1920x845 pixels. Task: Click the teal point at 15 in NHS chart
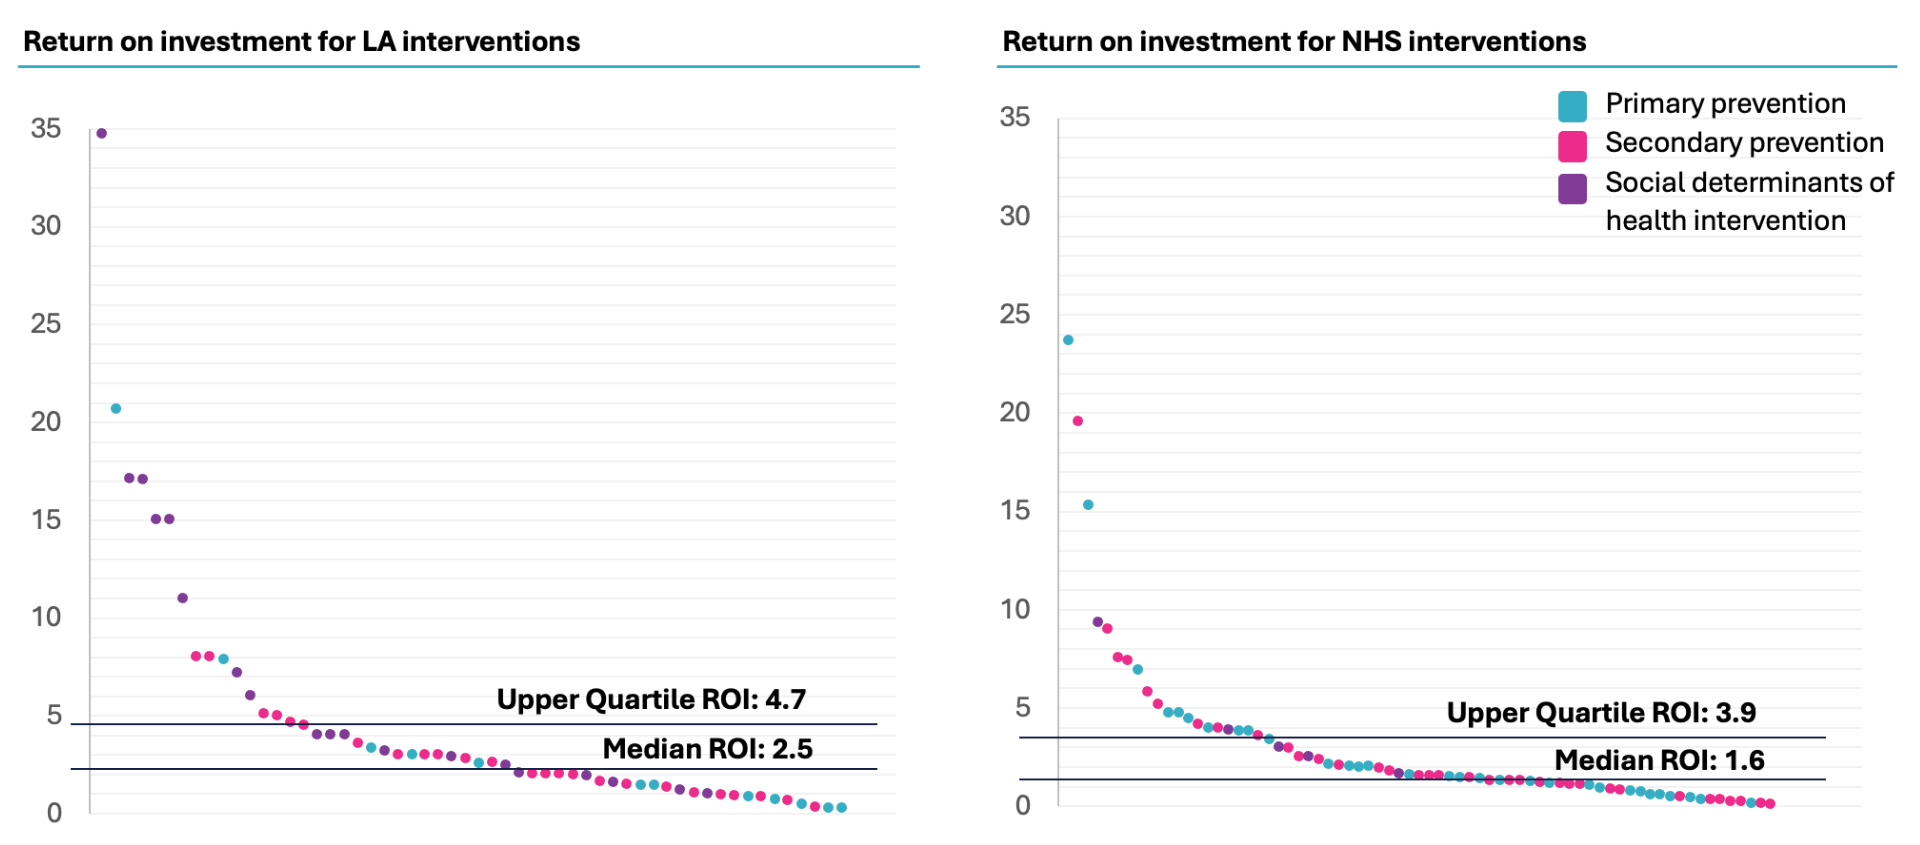coord(1088,505)
